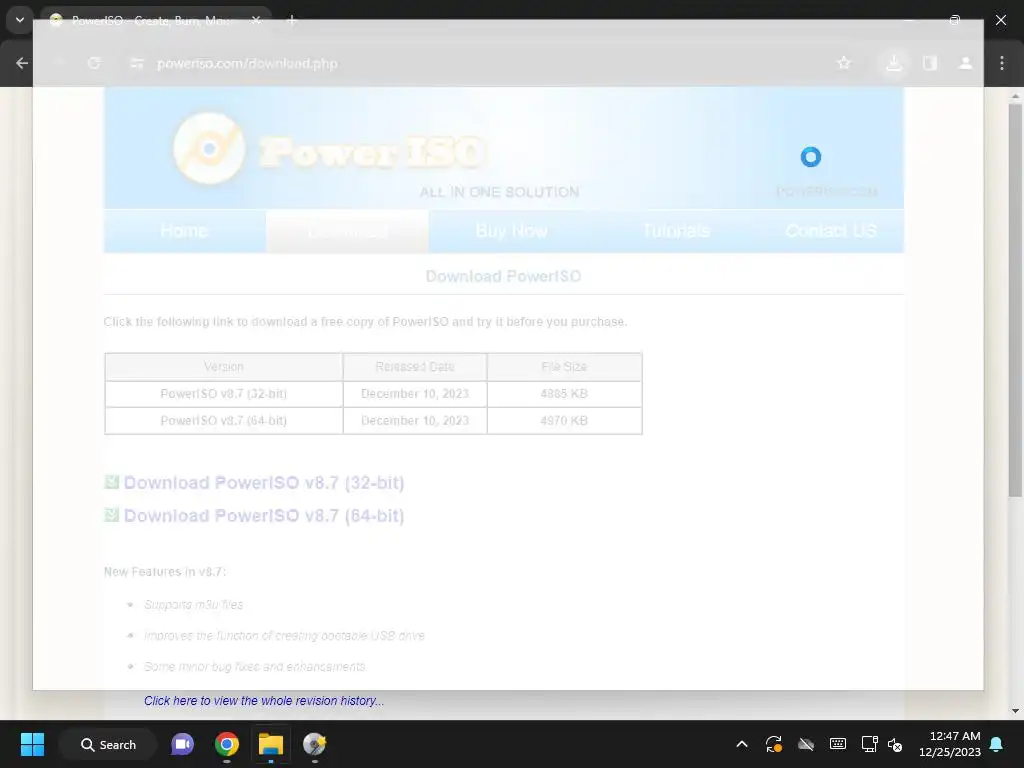Select the 4885 KB file size cell
Screen dimensions: 1024x768
pos(564,394)
